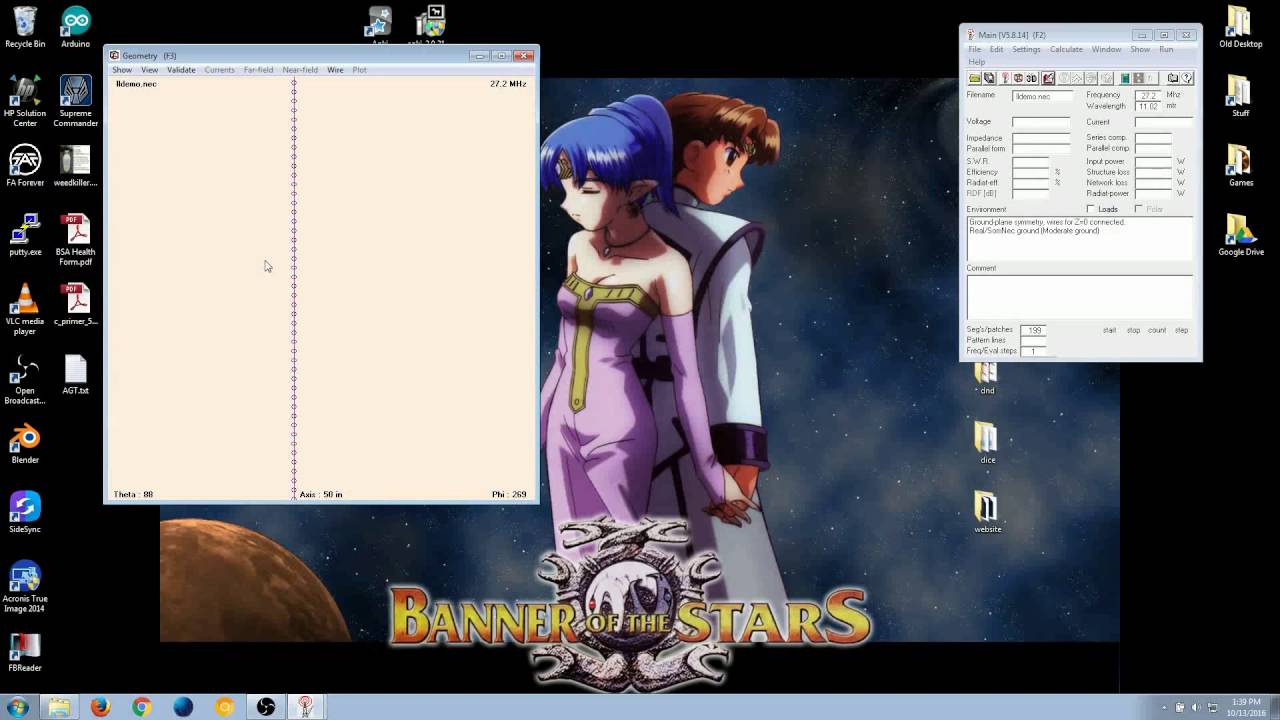Select the Games folder on the desktop
Screen dimensions: 1280x720
(x=1240, y=166)
